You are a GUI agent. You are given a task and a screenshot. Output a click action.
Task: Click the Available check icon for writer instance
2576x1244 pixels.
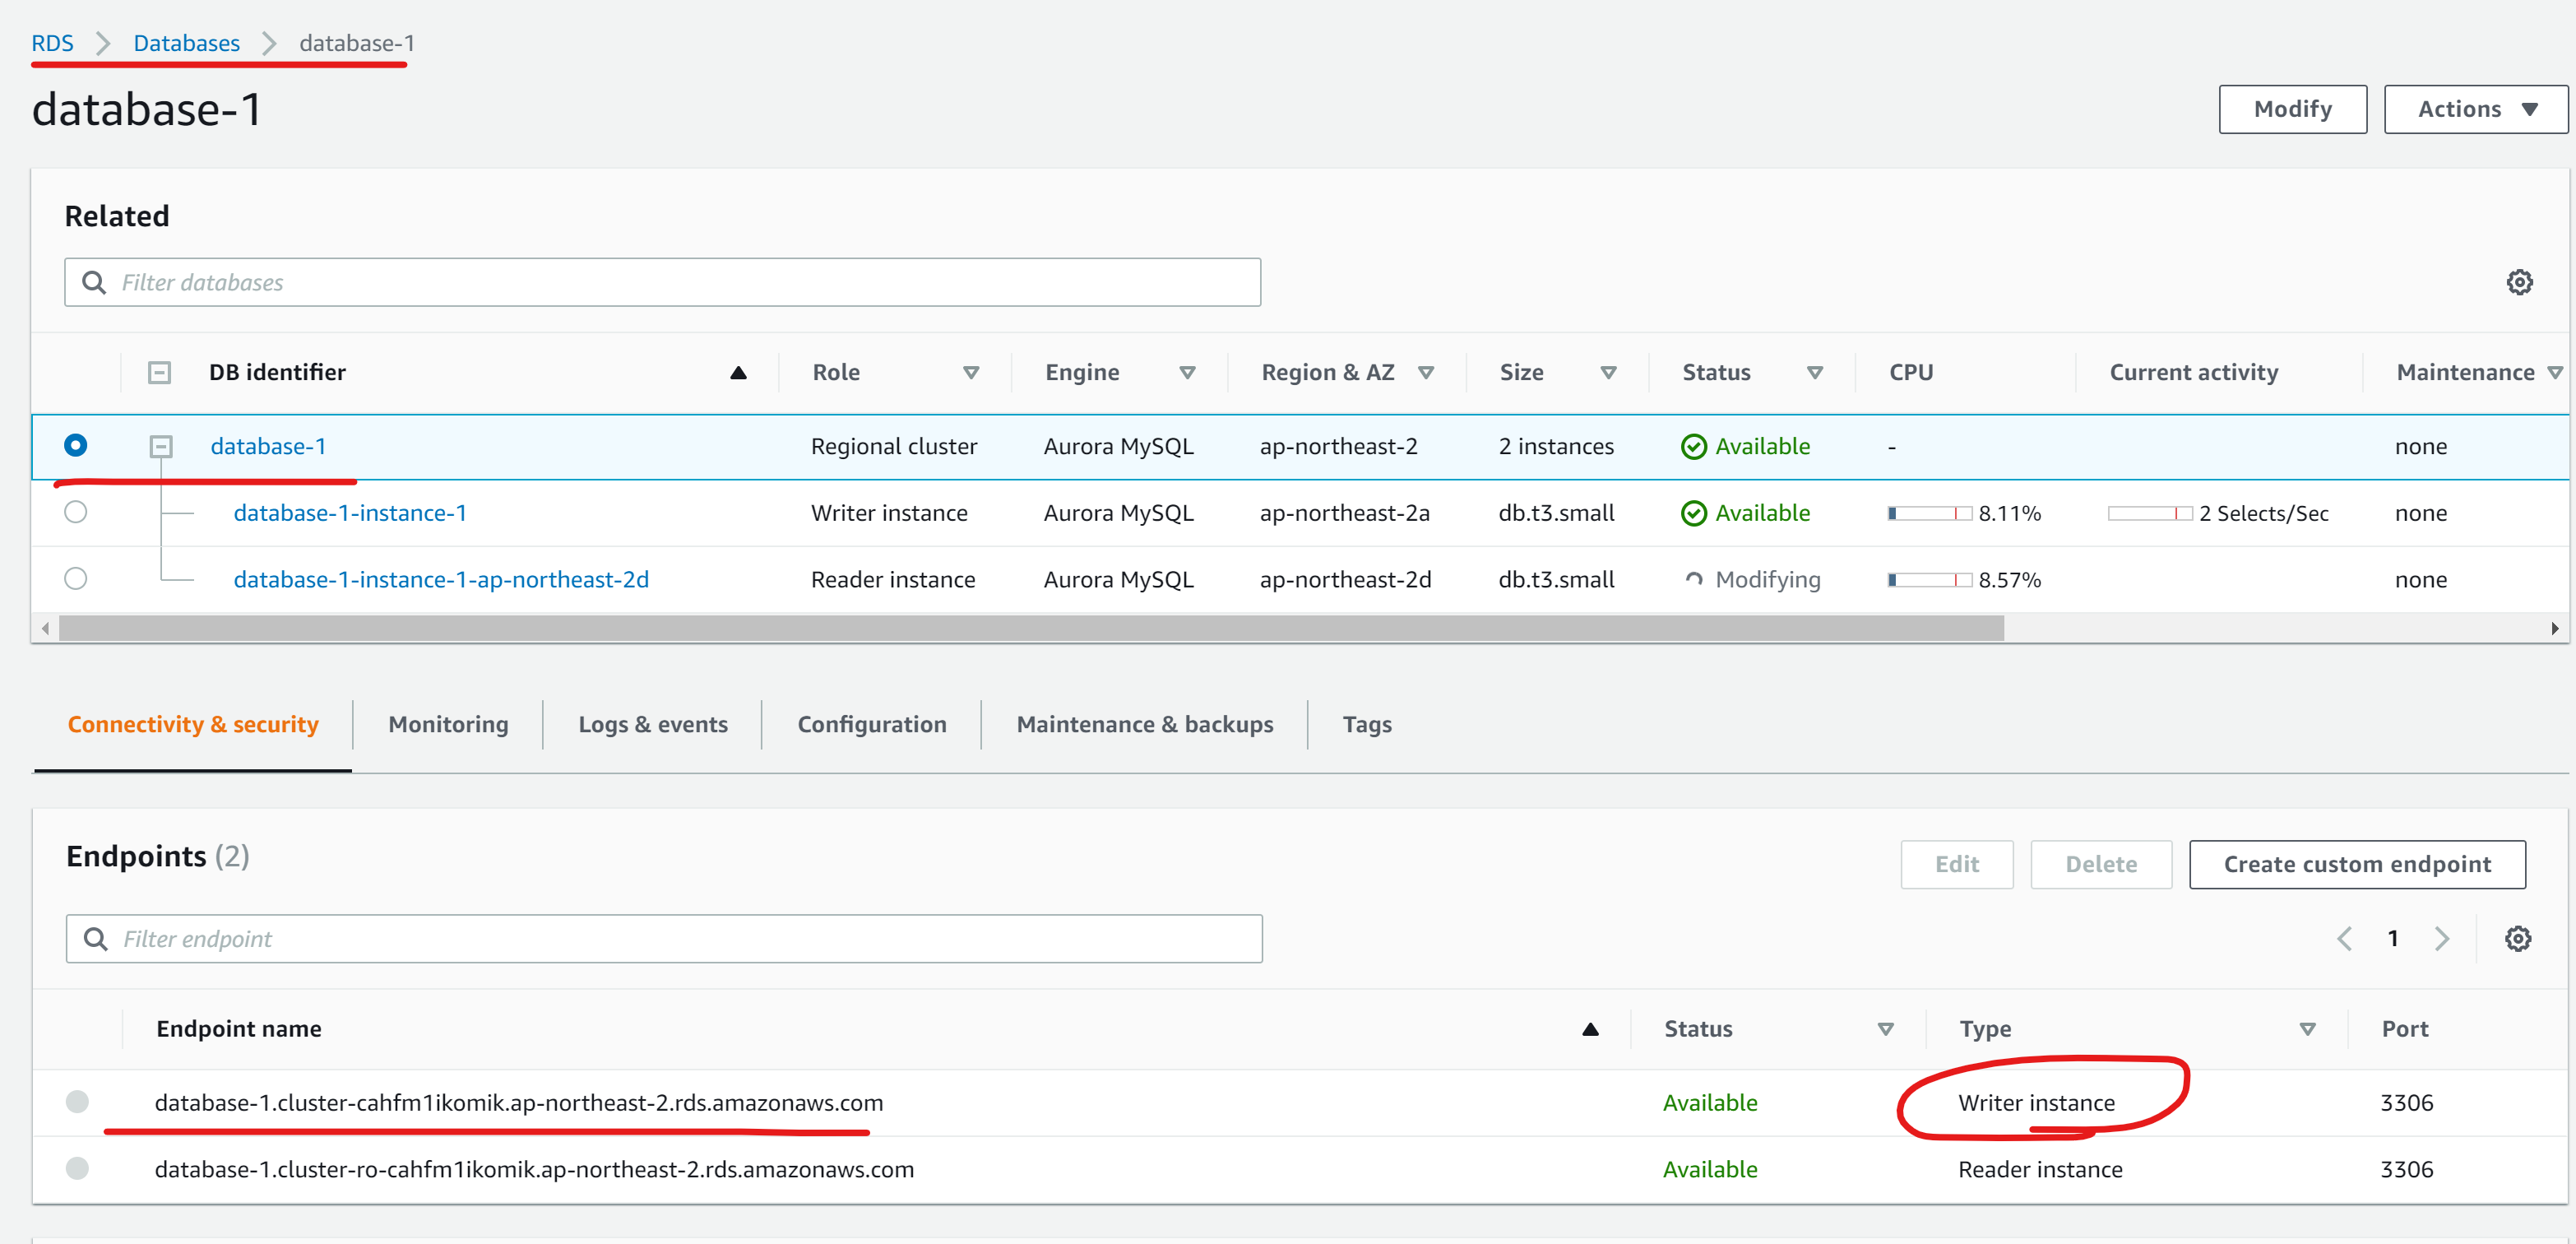(1693, 513)
